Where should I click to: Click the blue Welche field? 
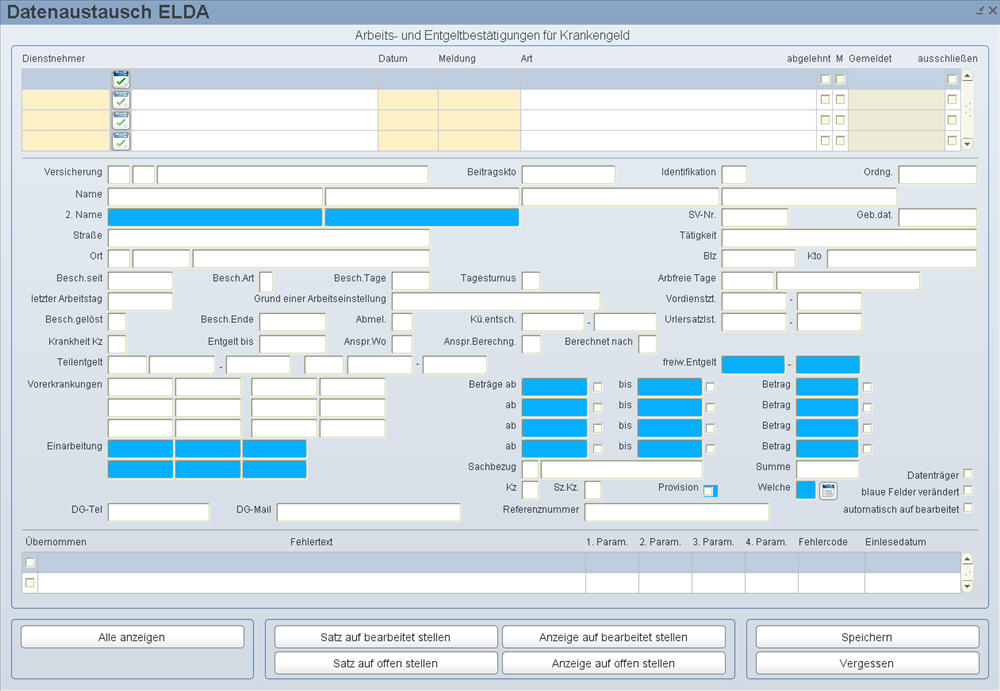805,489
